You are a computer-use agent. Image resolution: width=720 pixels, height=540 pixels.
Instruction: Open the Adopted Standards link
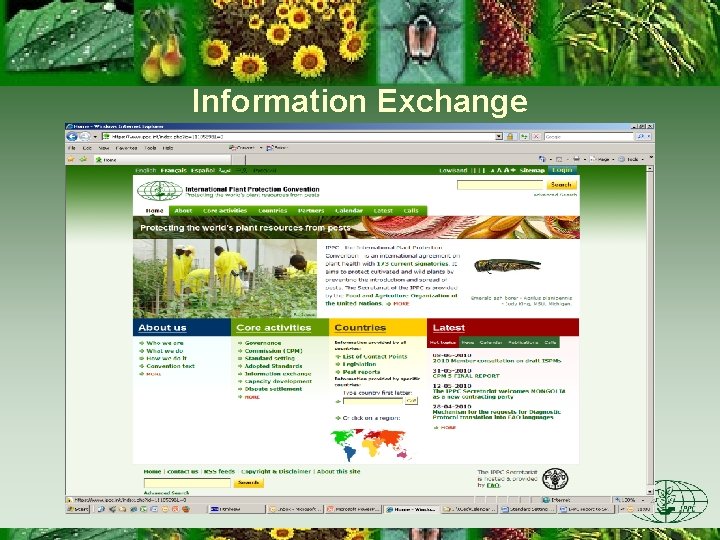tap(273, 366)
